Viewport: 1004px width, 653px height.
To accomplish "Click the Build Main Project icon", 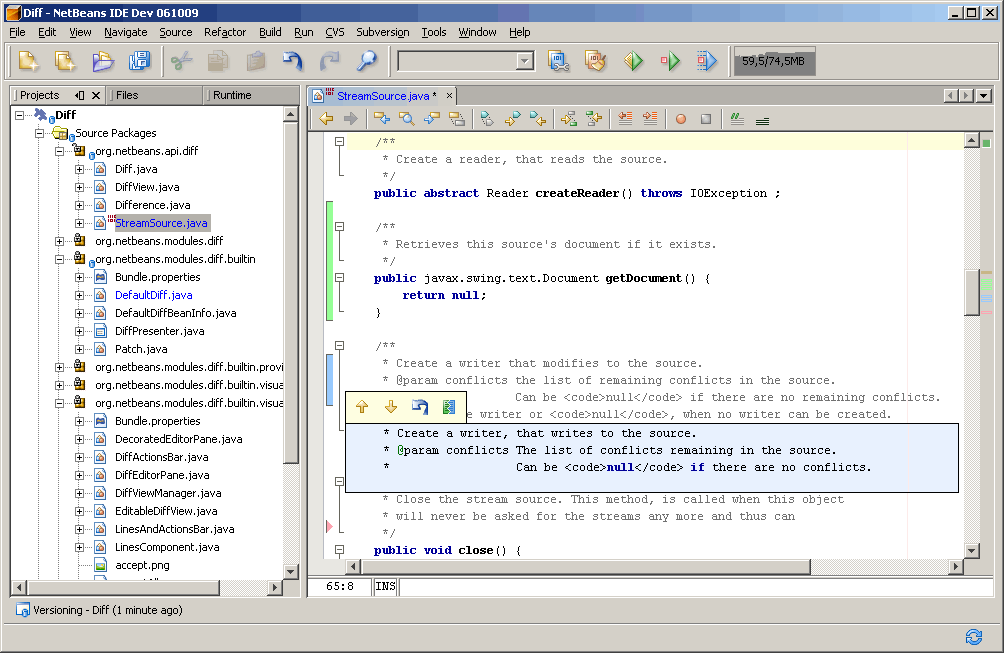I will (x=559, y=61).
